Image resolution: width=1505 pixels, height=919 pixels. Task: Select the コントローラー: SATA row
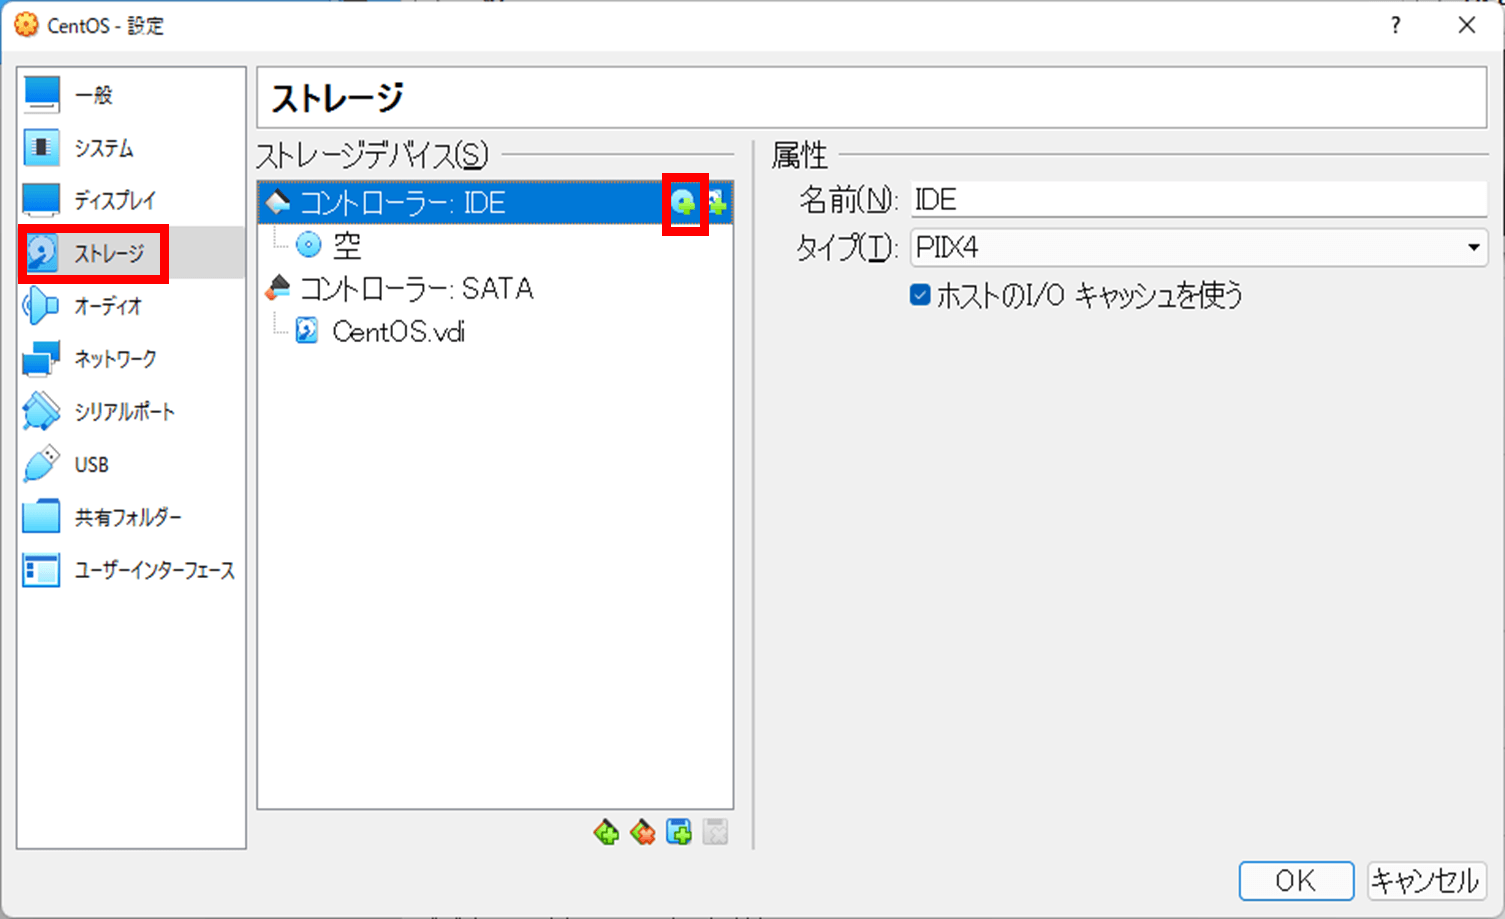(x=495, y=288)
